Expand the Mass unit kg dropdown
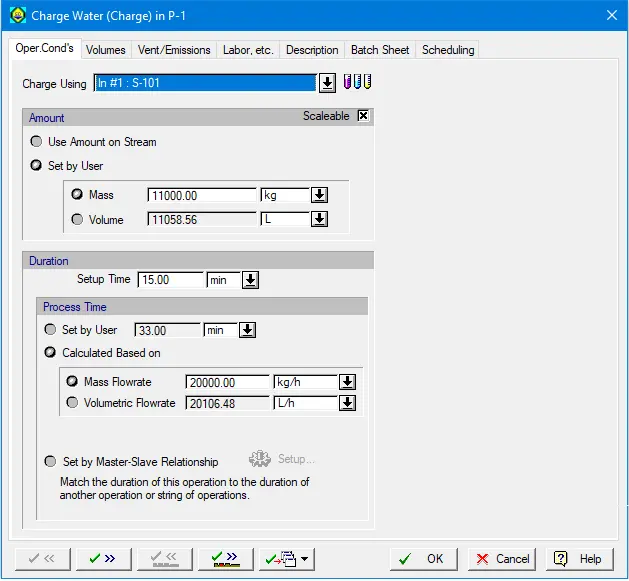This screenshot has height=581, width=629. point(319,195)
